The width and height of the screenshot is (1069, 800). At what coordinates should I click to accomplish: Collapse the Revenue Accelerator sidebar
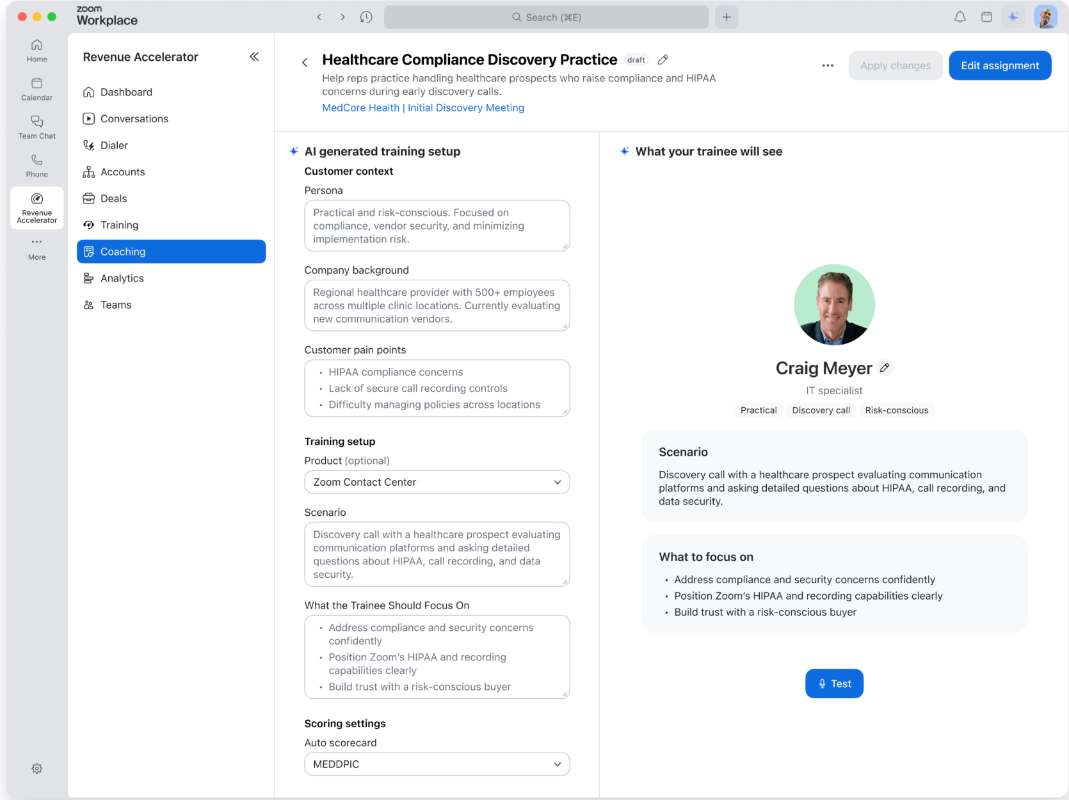pyautogui.click(x=254, y=57)
